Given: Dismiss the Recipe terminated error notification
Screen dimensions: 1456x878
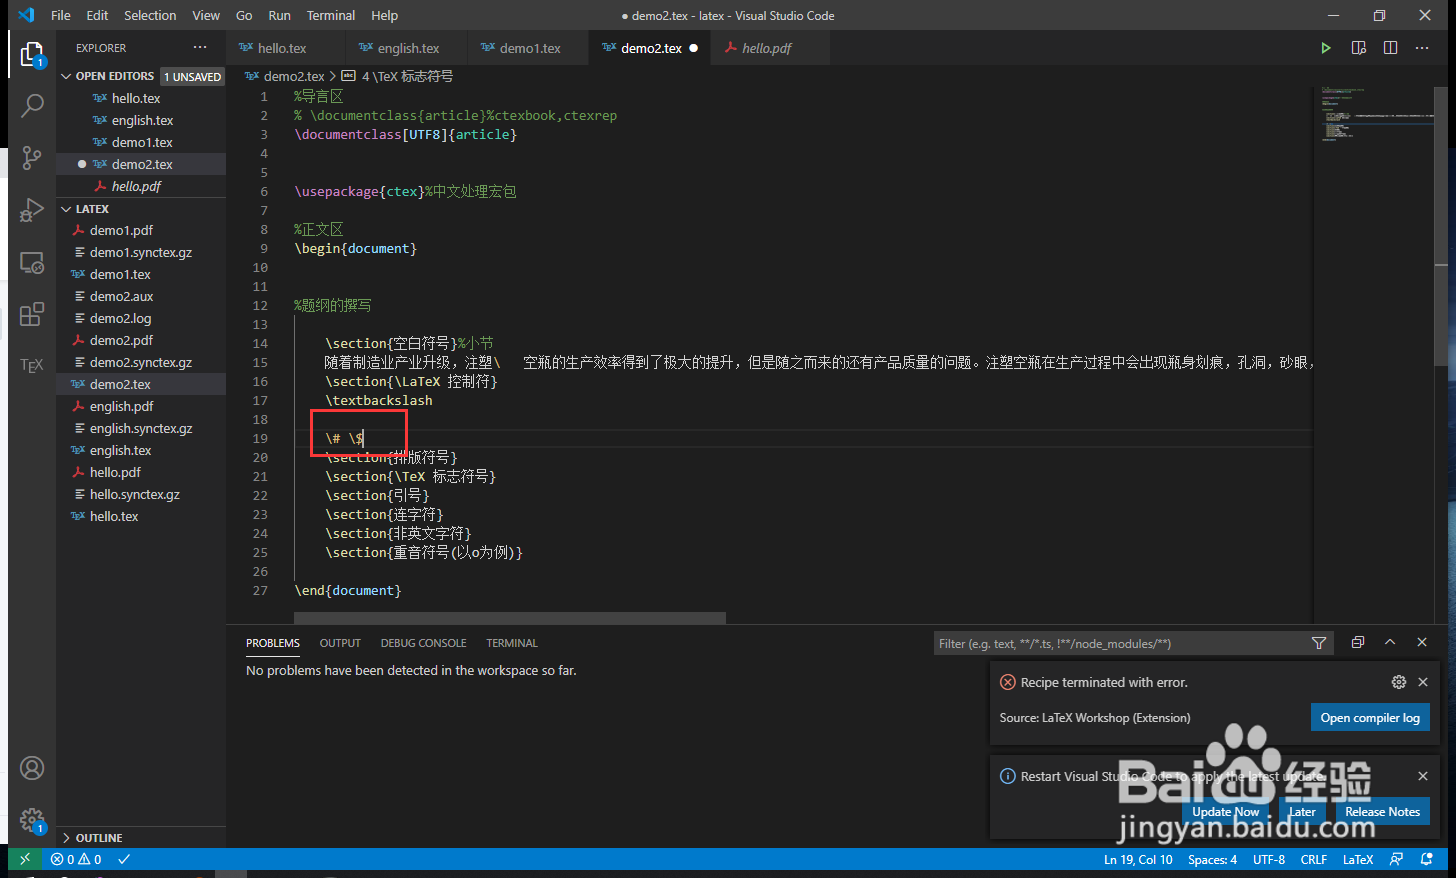Looking at the screenshot, I should tap(1423, 682).
